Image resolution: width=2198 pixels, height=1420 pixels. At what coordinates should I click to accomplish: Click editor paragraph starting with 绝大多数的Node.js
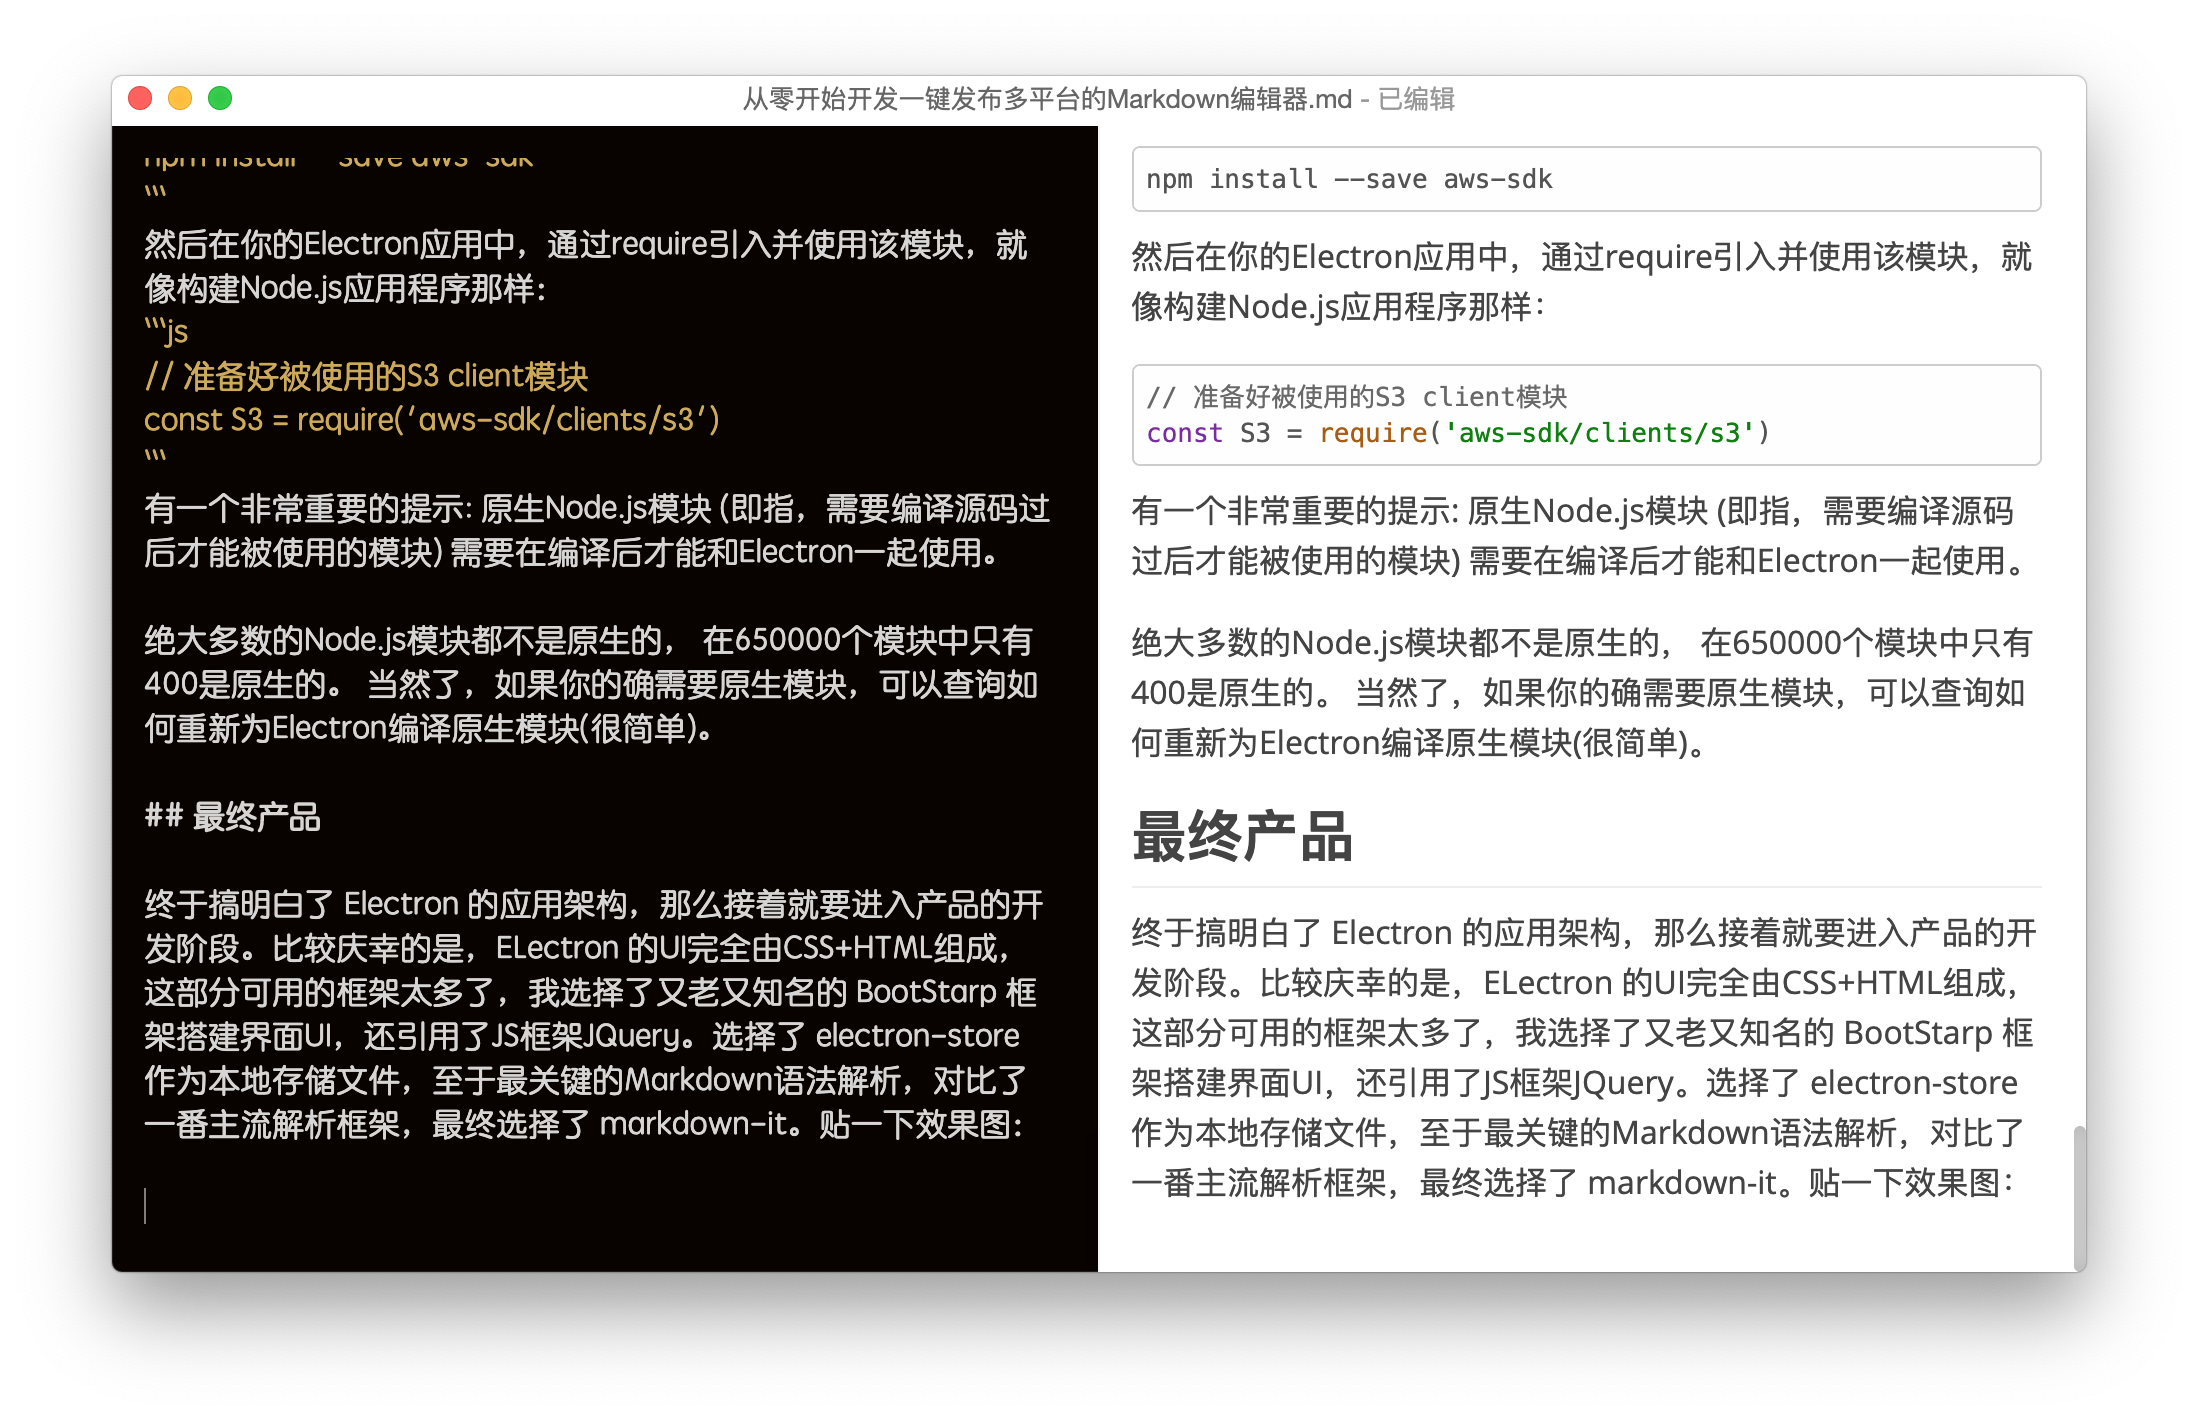tap(590, 684)
